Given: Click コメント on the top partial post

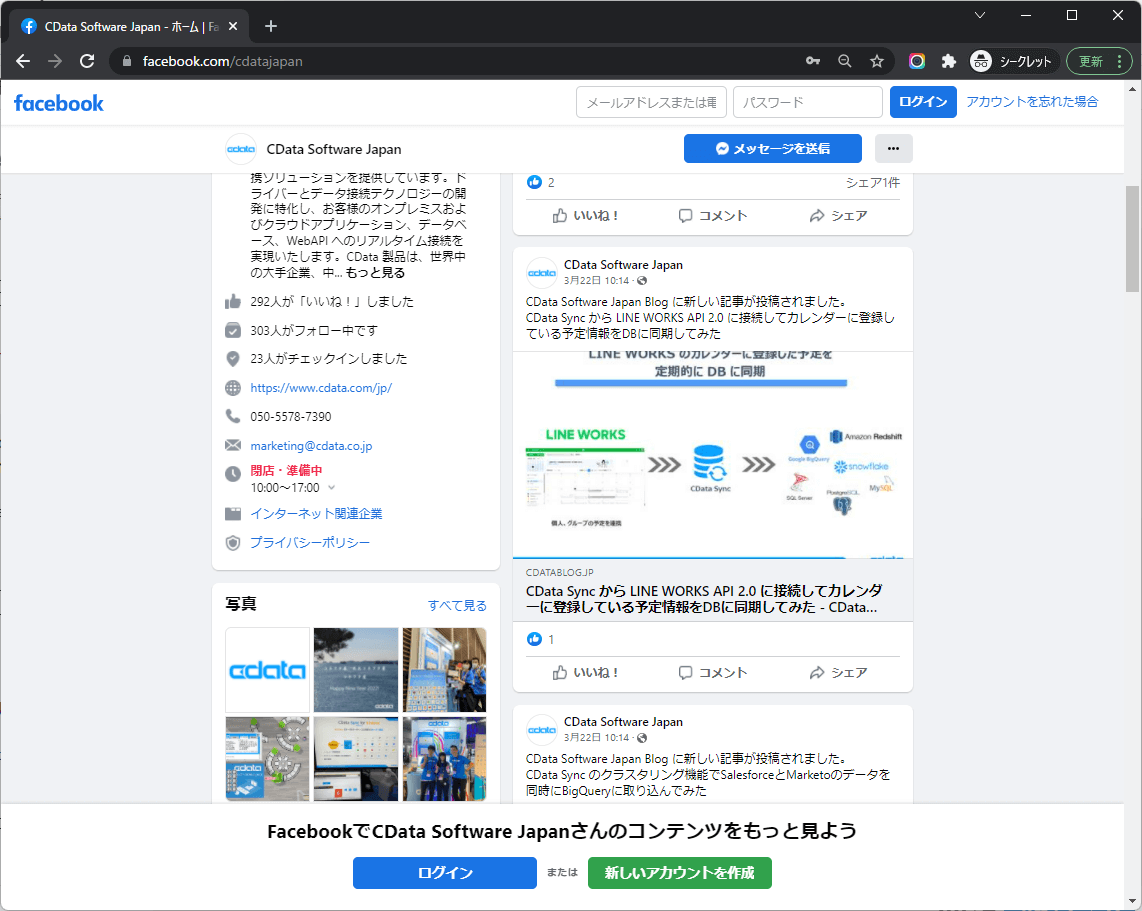Looking at the screenshot, I should 712,216.
